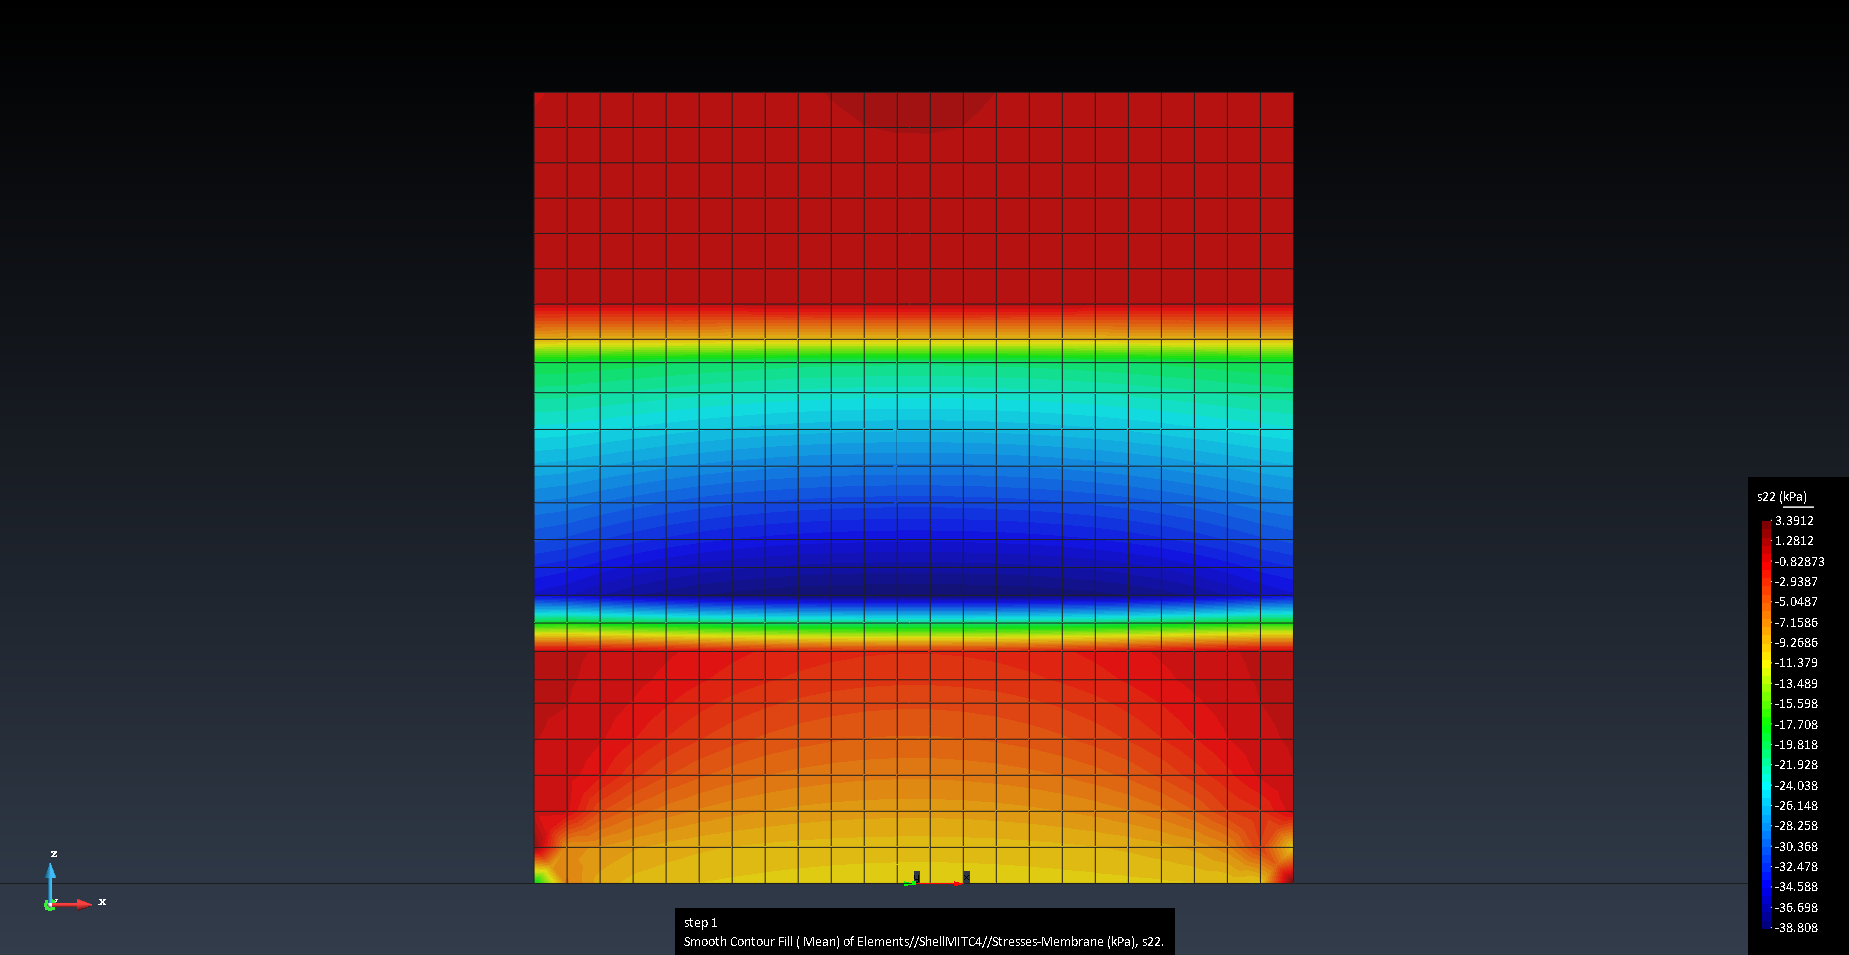Click the yellow section of the color bar
This screenshot has width=1849, height=955.
[1766, 665]
